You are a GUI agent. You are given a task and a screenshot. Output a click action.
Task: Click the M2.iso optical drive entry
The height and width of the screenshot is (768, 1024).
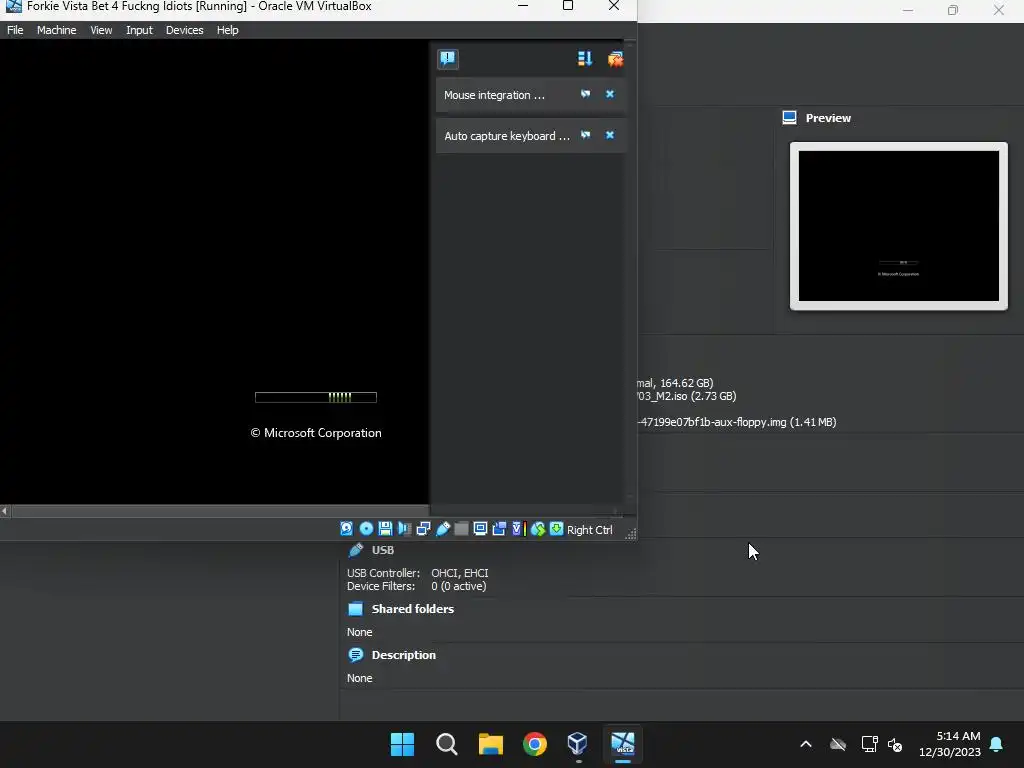pyautogui.click(x=687, y=396)
